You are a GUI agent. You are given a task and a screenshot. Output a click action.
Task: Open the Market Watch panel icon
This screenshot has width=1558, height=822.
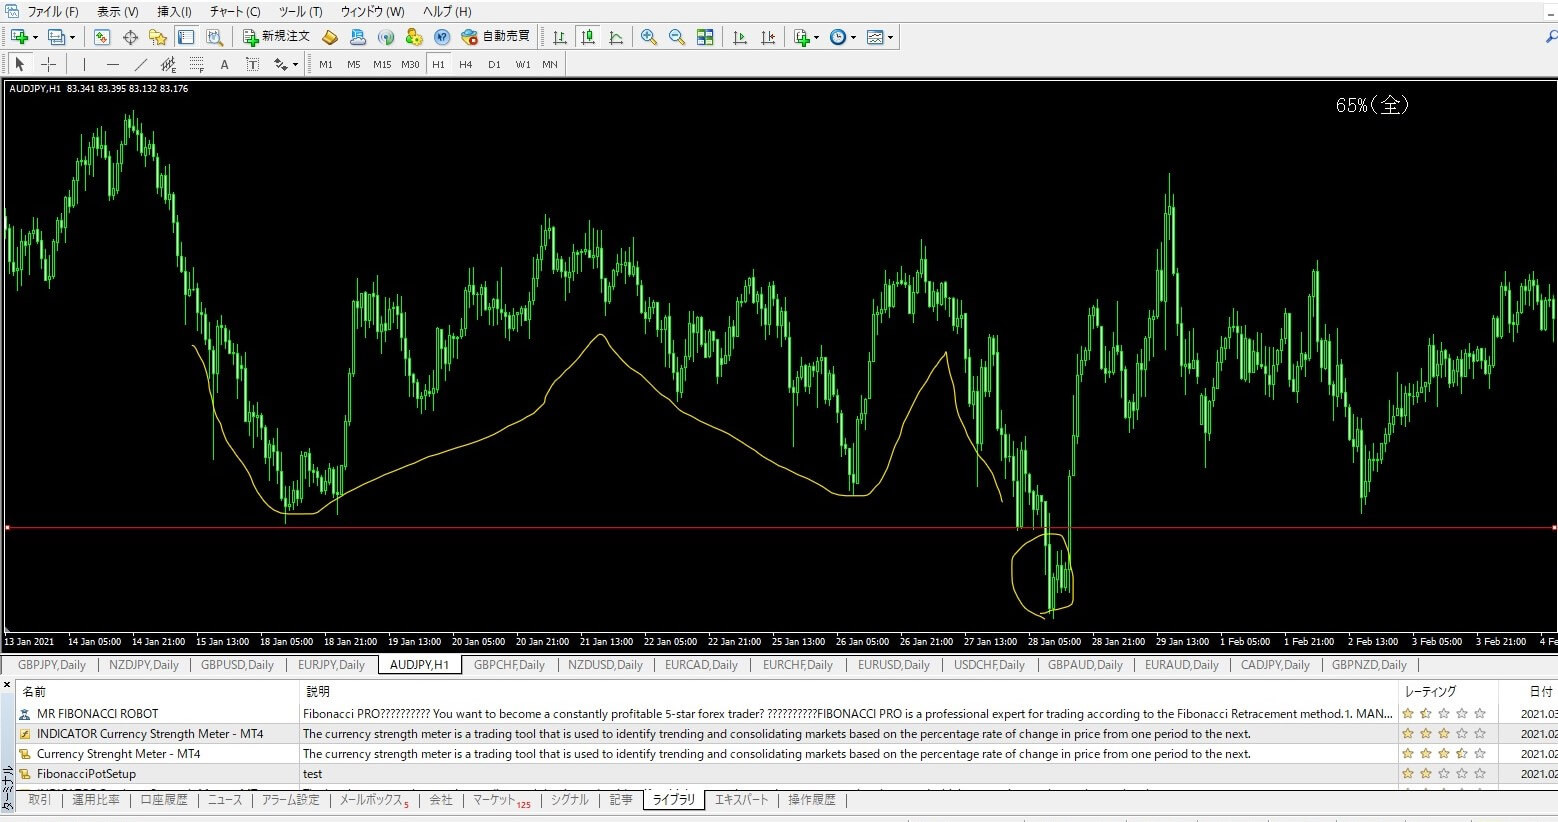pyautogui.click(x=102, y=37)
